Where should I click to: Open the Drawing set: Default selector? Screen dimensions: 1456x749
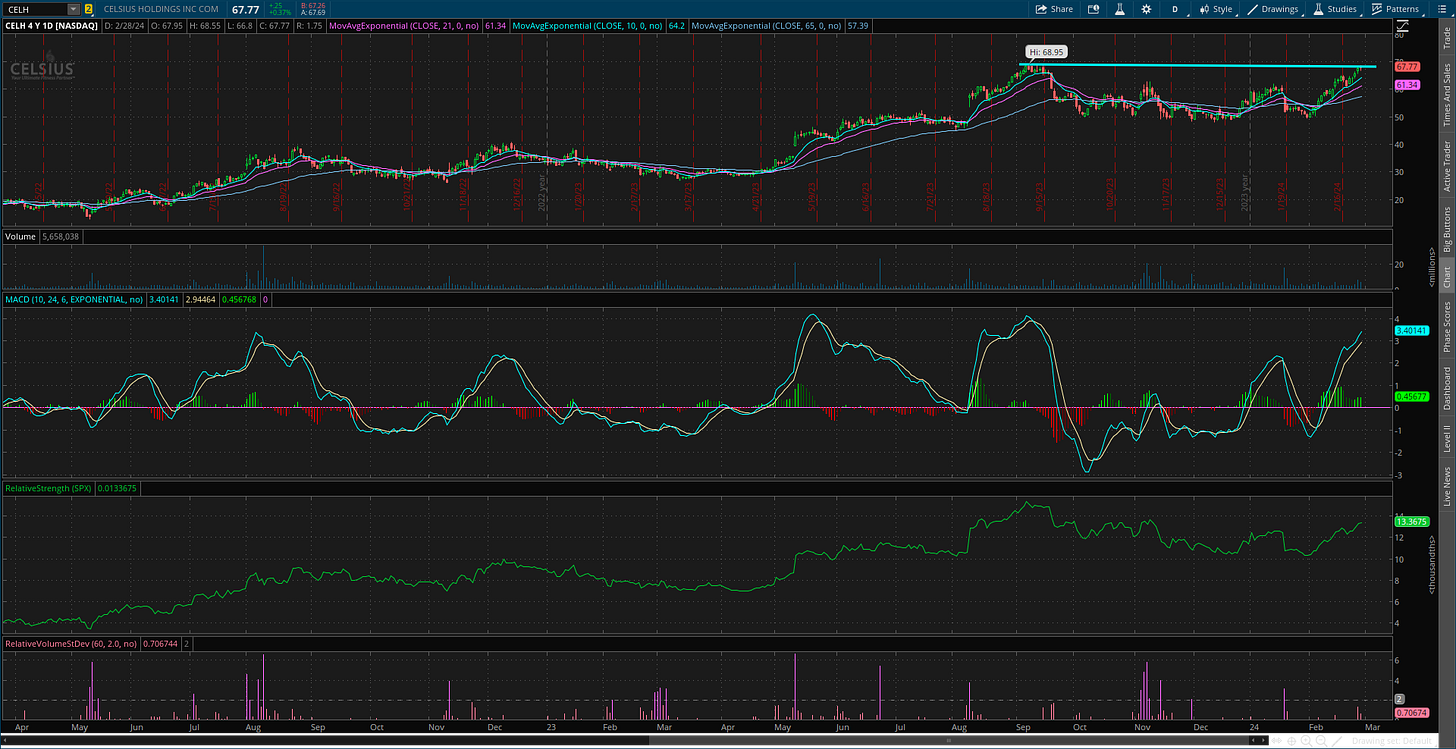click(x=1392, y=741)
